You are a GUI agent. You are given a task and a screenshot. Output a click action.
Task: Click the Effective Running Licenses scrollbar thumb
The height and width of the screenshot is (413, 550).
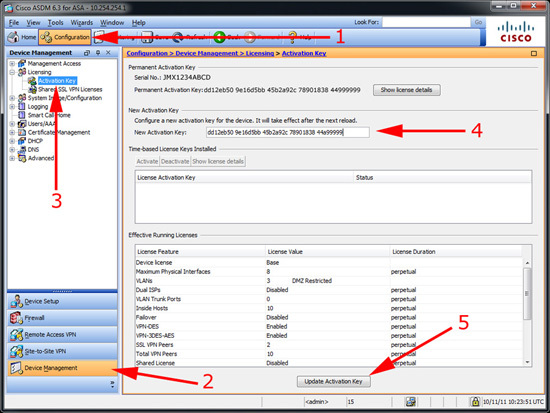point(527,294)
